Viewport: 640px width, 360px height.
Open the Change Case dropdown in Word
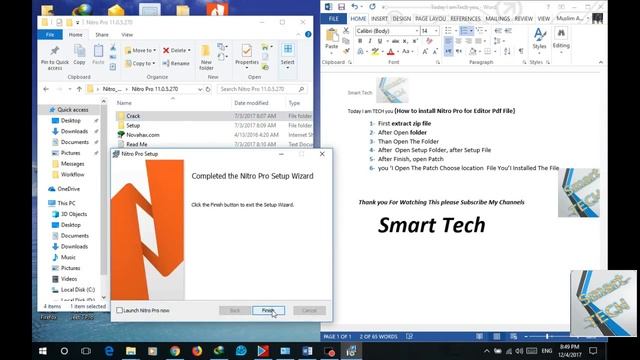coord(407,51)
